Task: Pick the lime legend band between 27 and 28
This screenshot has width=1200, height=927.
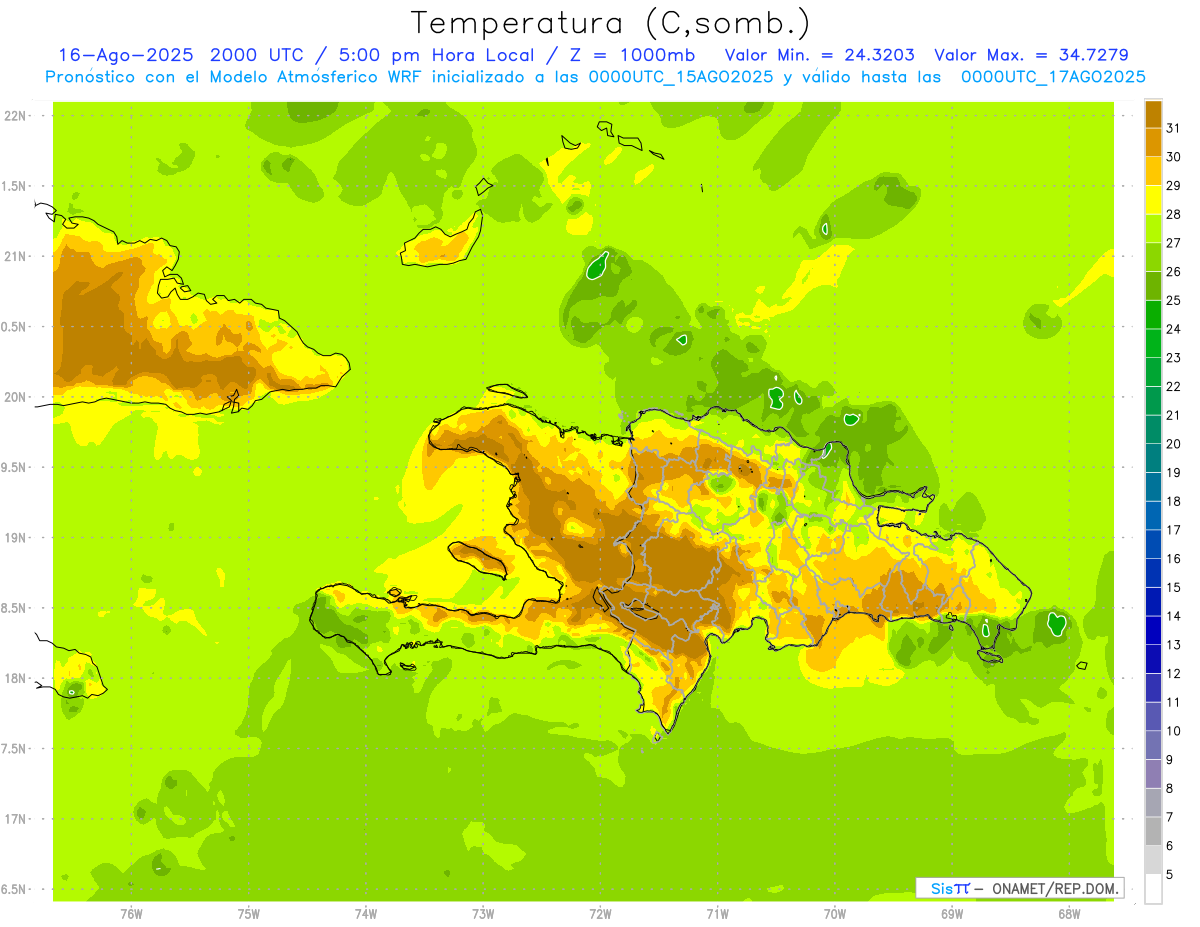Action: point(1153,228)
